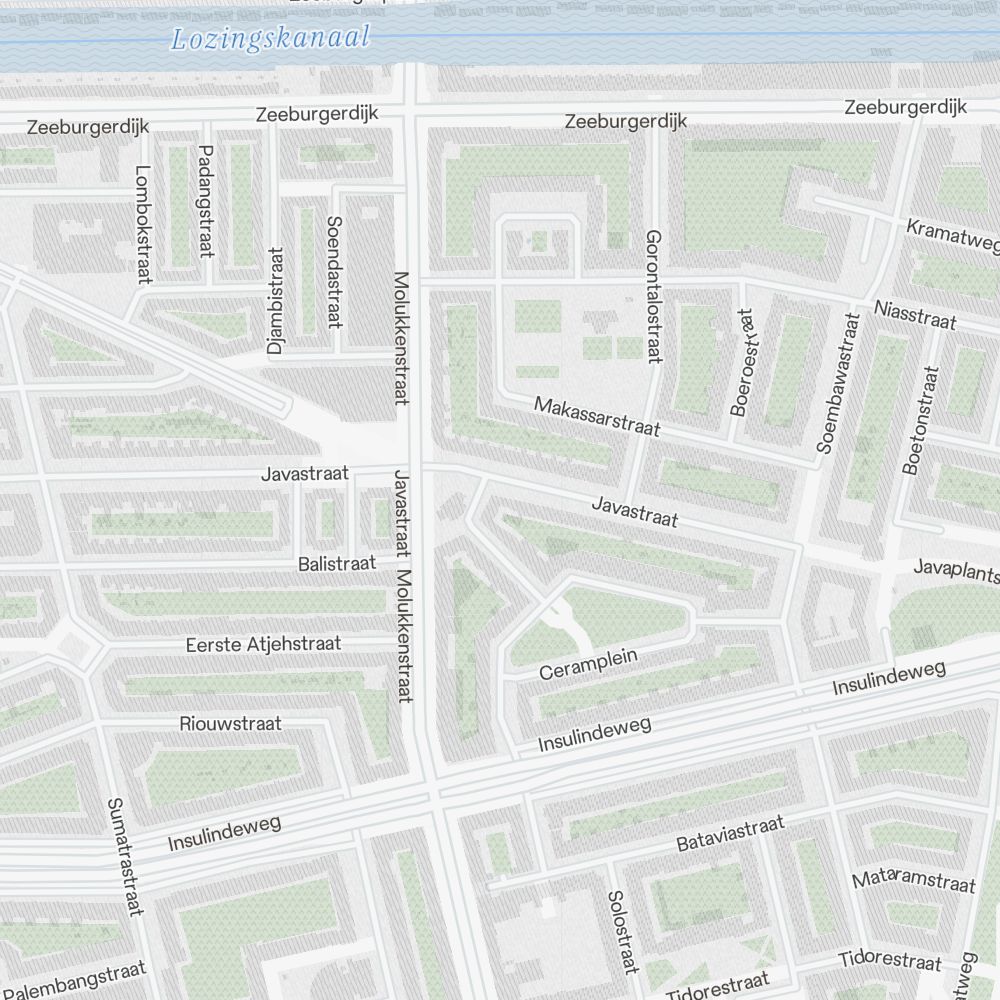Select the Lombokstraat street label

click(x=141, y=223)
